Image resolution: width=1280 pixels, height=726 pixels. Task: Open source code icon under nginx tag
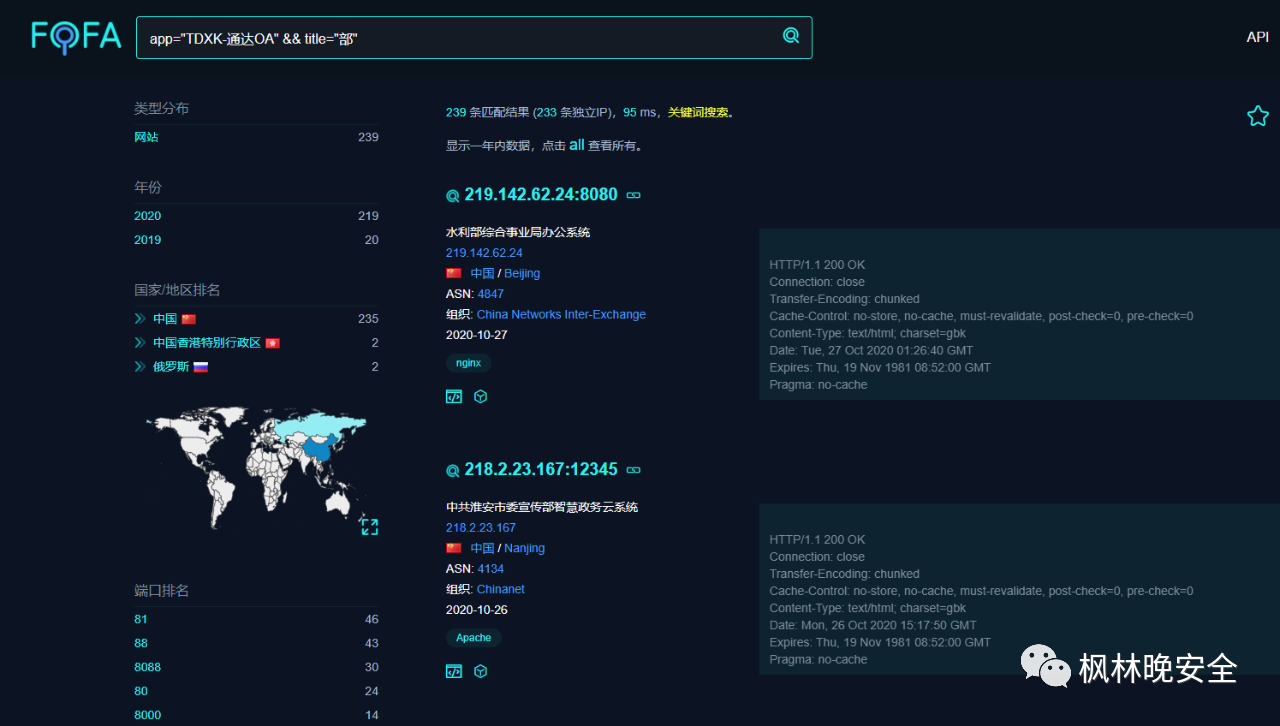tap(454, 396)
